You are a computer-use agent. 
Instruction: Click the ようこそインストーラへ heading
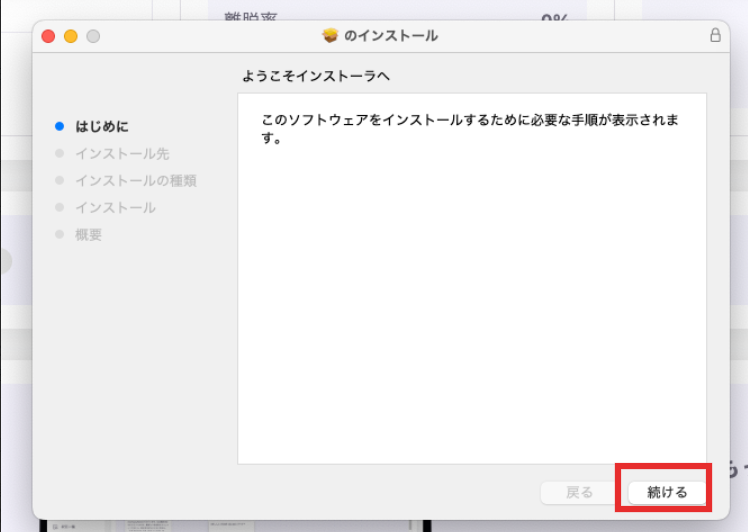[315, 76]
